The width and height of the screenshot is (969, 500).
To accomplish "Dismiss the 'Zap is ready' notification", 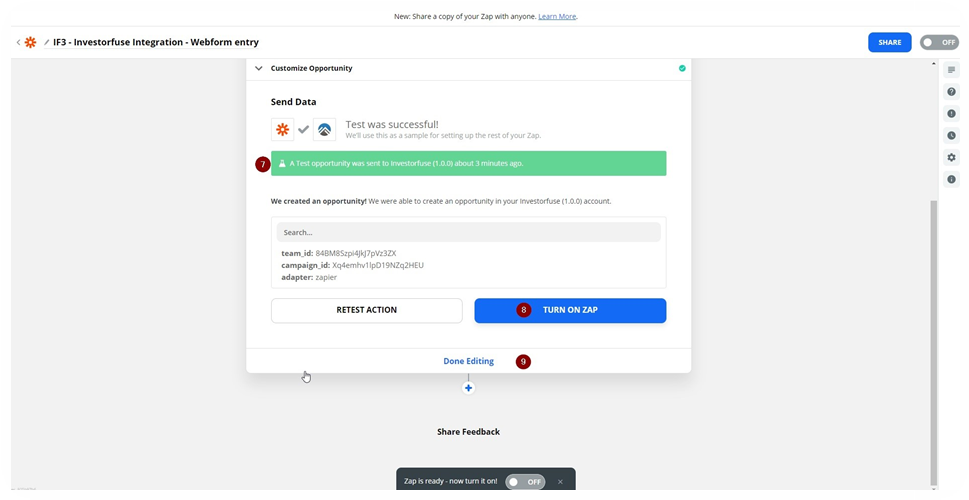I will (x=561, y=481).
